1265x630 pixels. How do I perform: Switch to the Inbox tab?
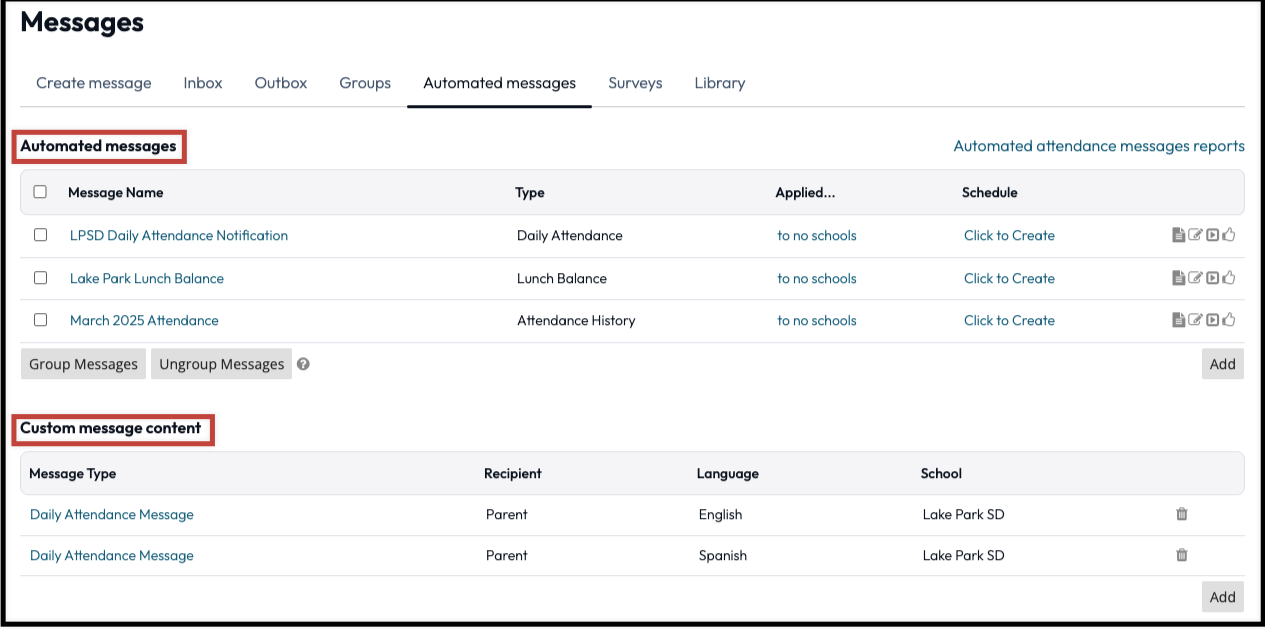[202, 83]
